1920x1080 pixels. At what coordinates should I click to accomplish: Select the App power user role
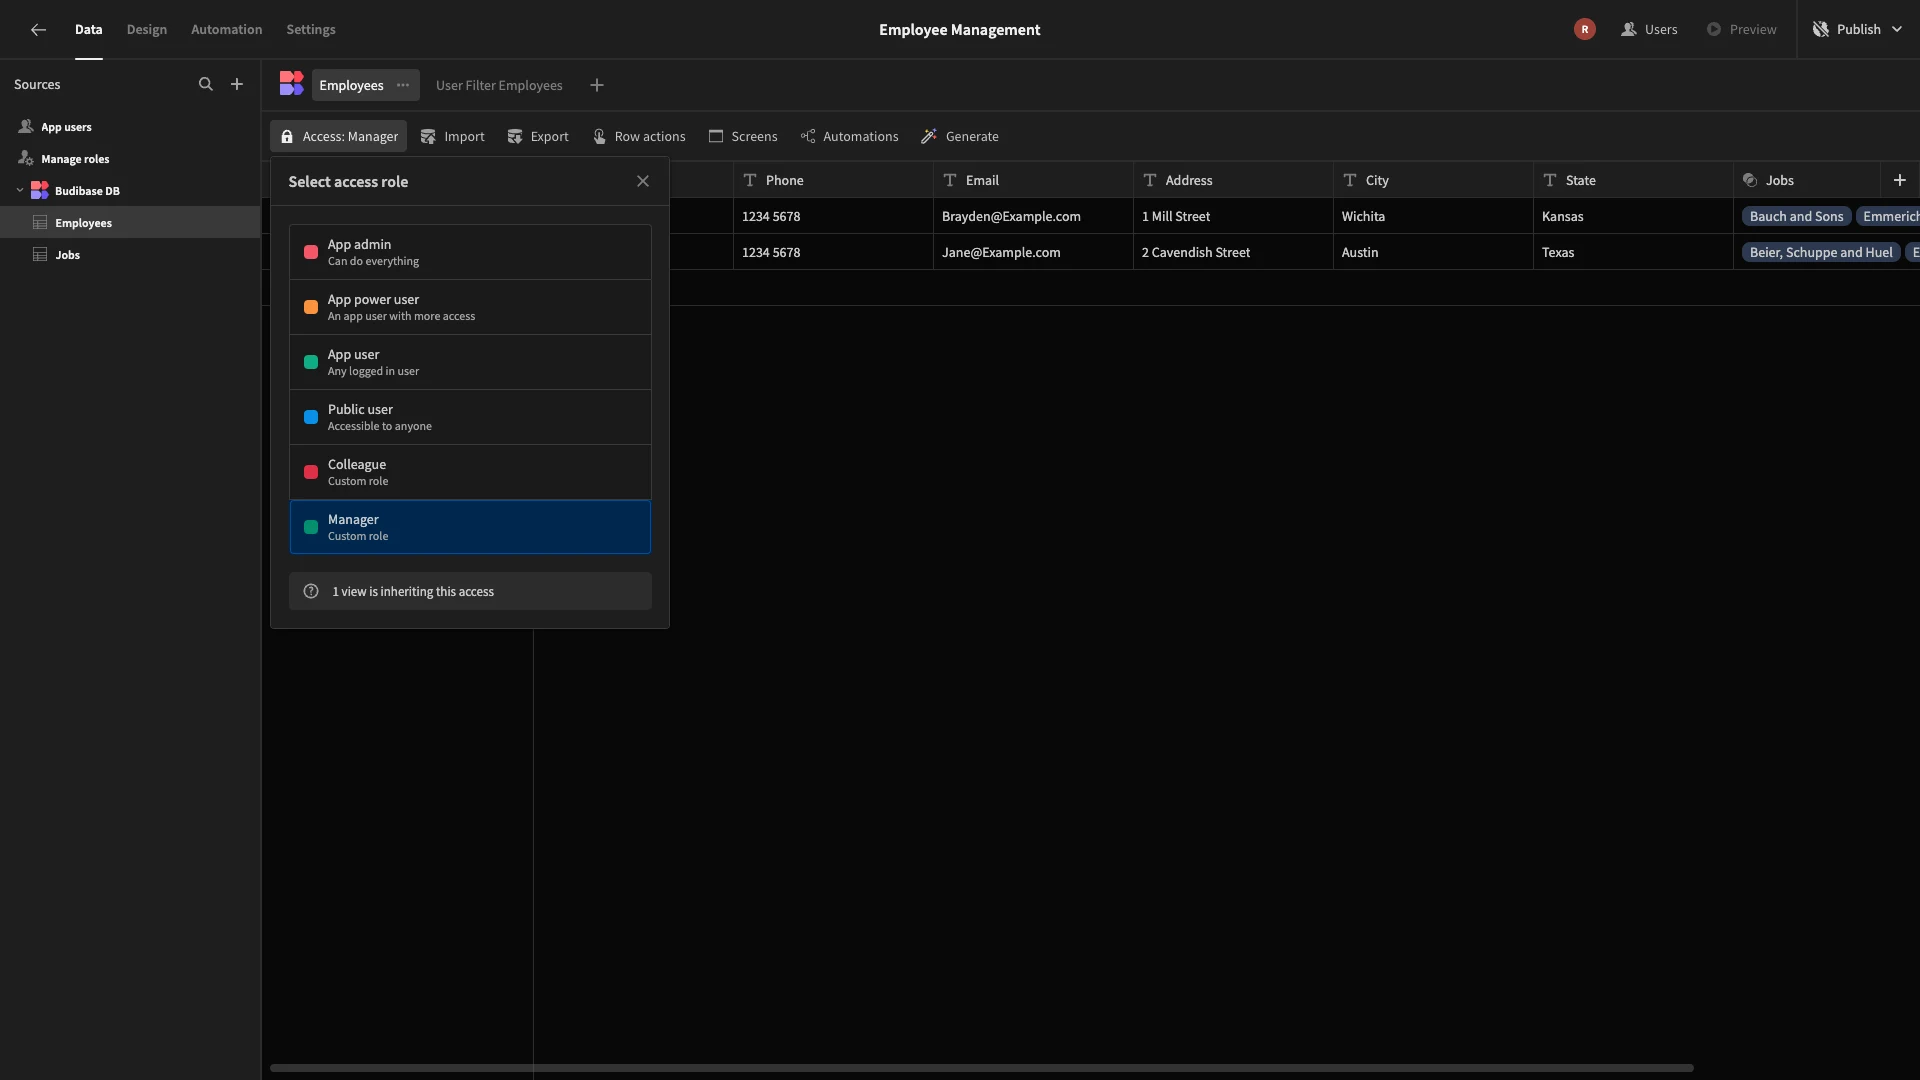[x=470, y=307]
